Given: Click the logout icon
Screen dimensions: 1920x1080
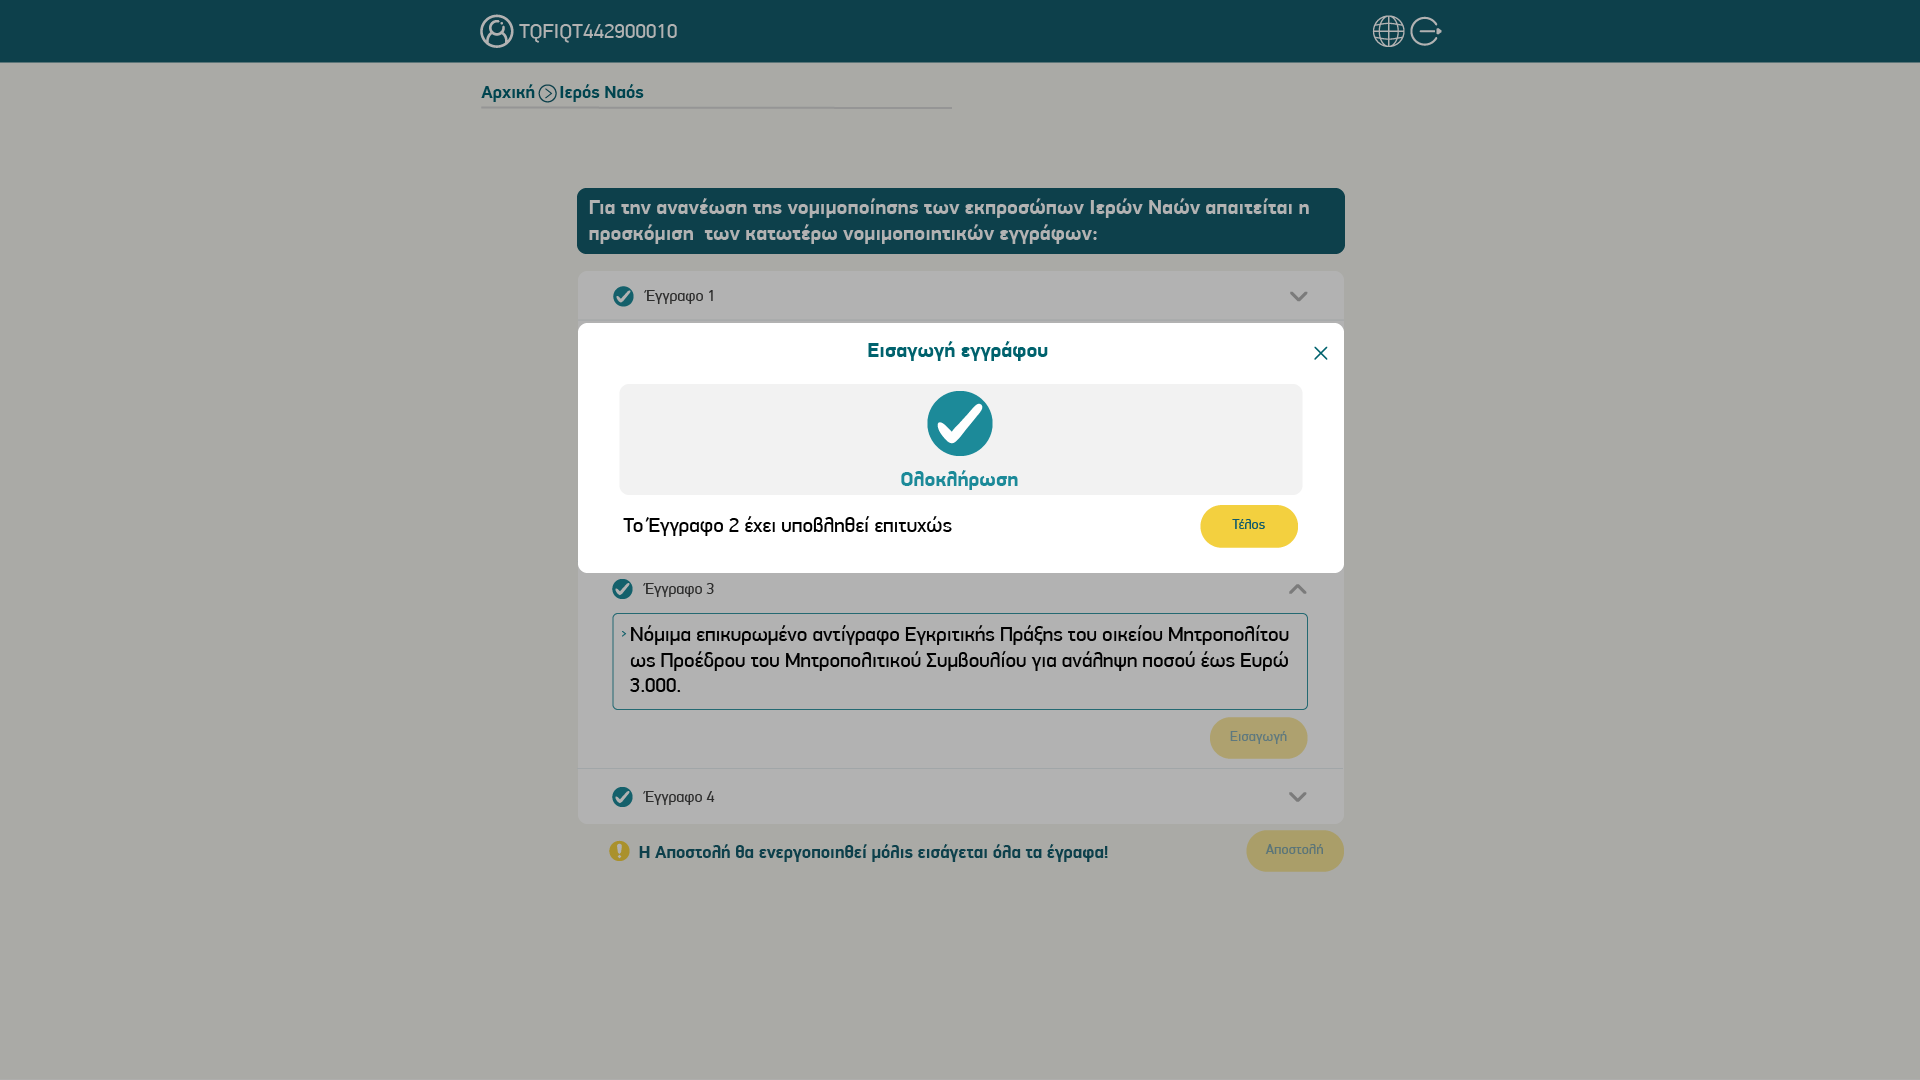Looking at the screenshot, I should click(x=1426, y=31).
